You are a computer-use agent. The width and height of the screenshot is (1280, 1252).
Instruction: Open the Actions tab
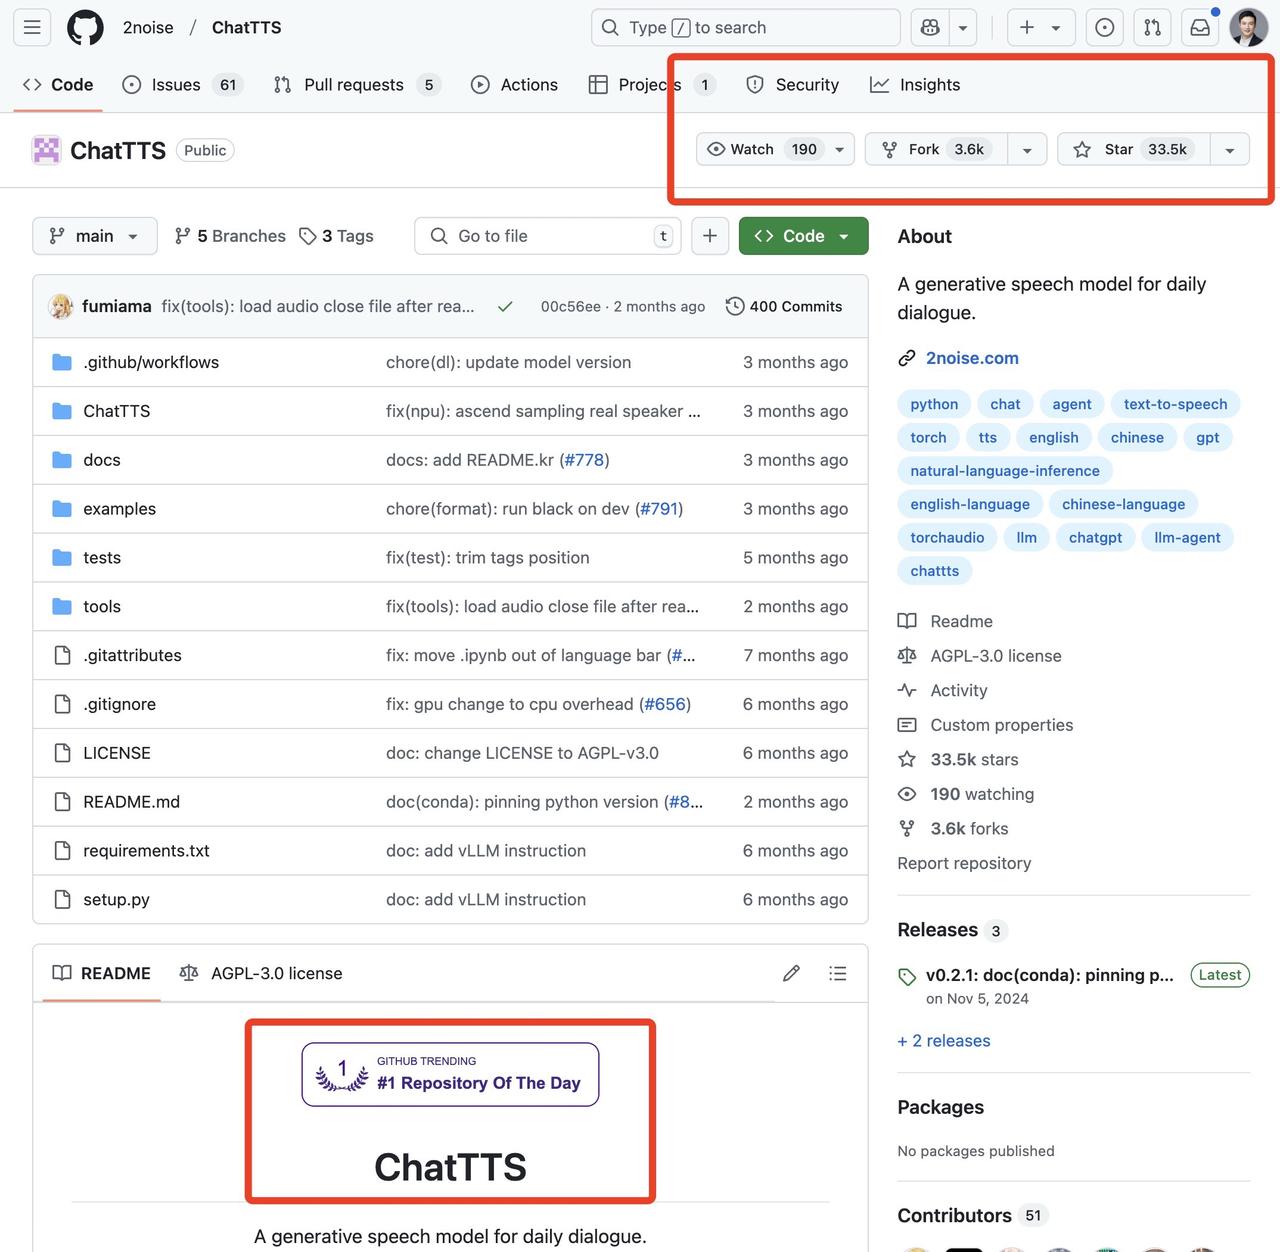[x=514, y=85]
